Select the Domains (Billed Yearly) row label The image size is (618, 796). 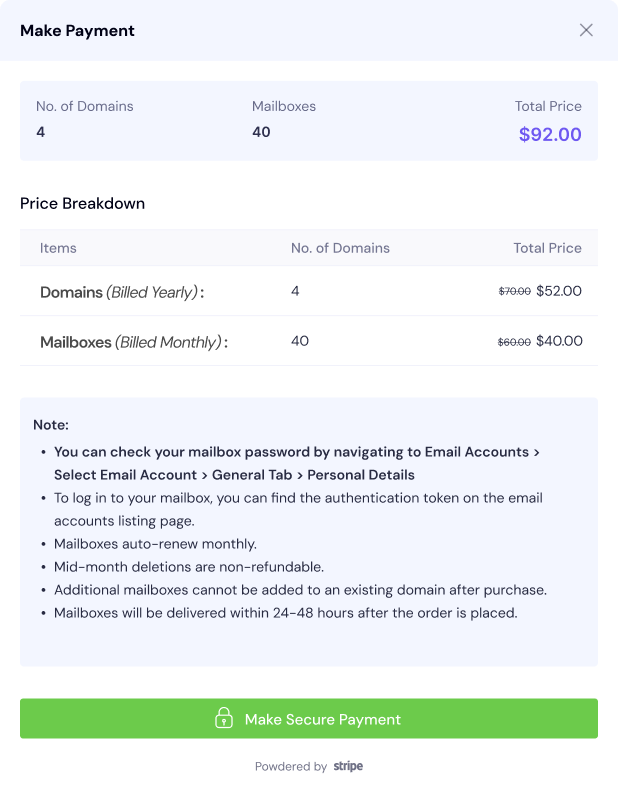click(121, 293)
